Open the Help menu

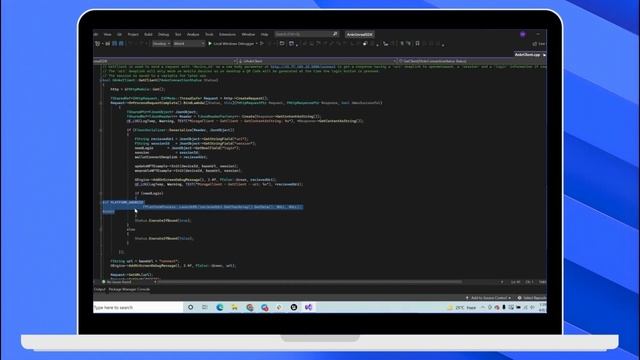tap(264, 35)
